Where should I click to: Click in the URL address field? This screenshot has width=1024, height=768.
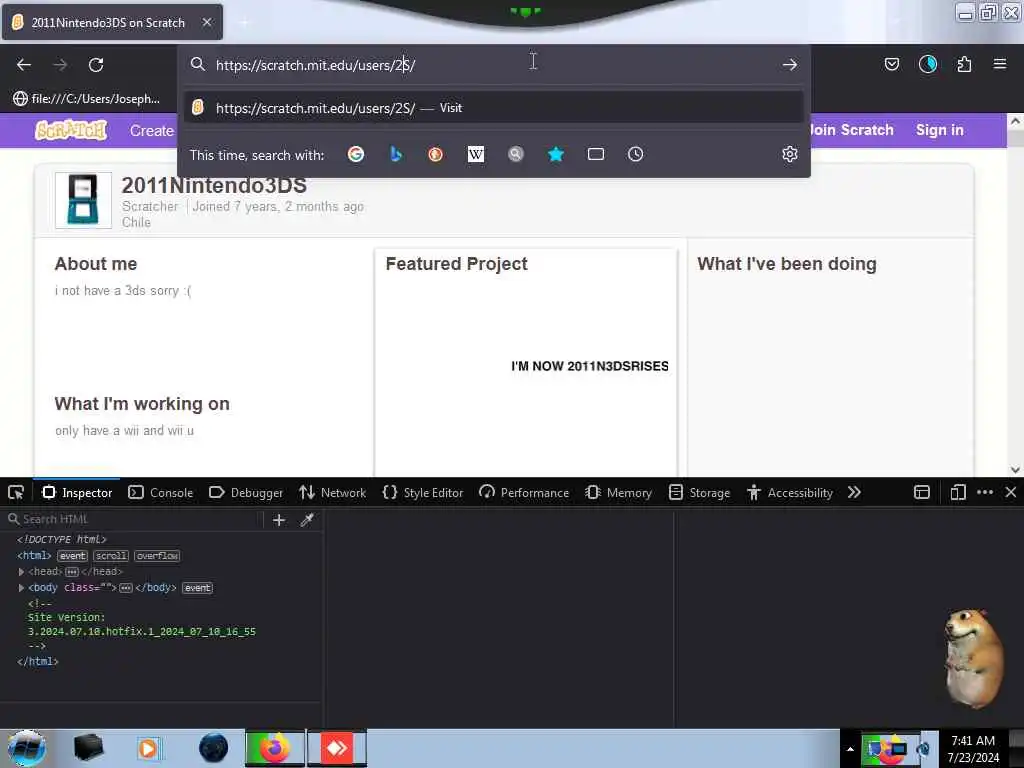[494, 65]
